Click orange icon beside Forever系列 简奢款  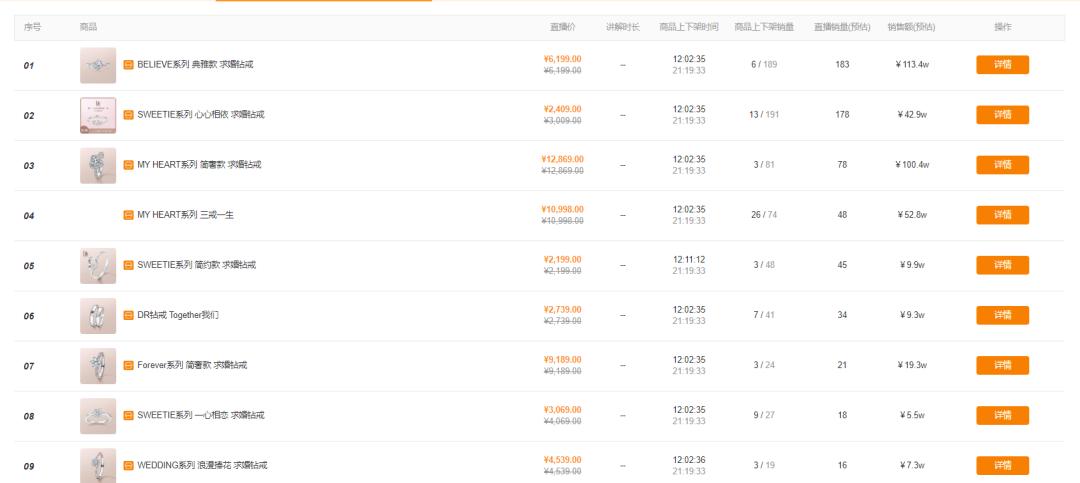pyautogui.click(x=128, y=365)
